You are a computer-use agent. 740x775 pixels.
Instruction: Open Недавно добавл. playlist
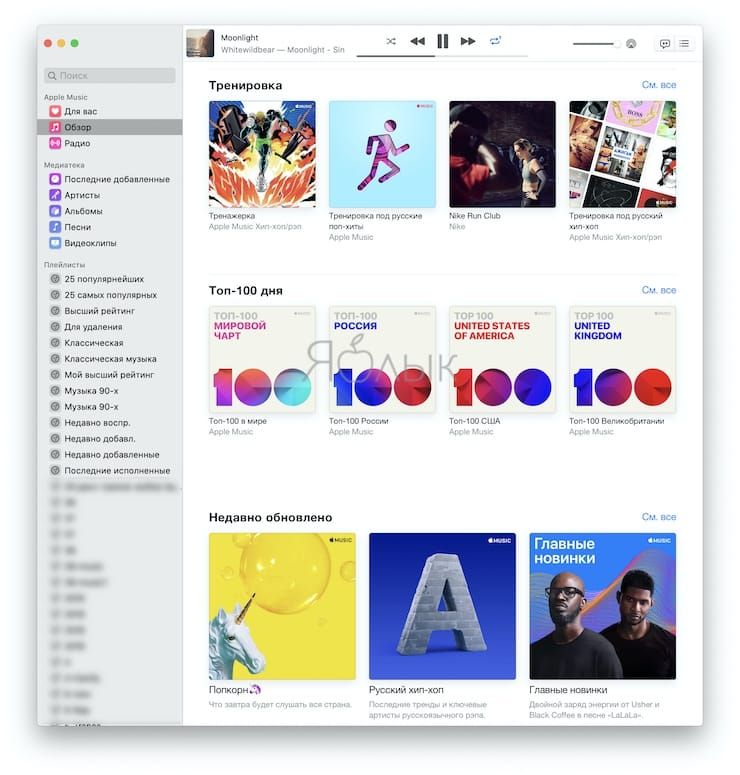110,438
